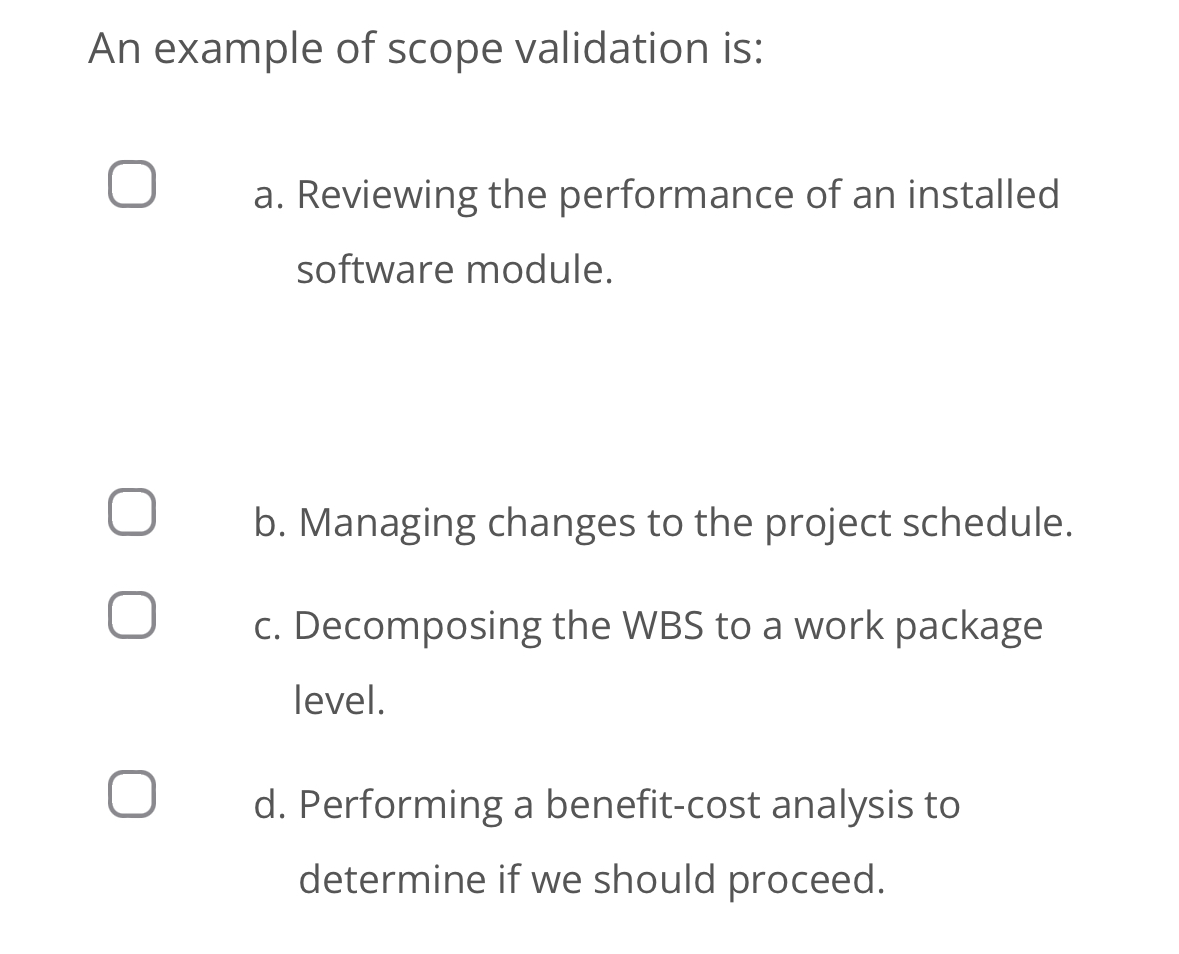1179x954 pixels.
Task: Click the label 'c.' before third answer
Action: tap(265, 626)
